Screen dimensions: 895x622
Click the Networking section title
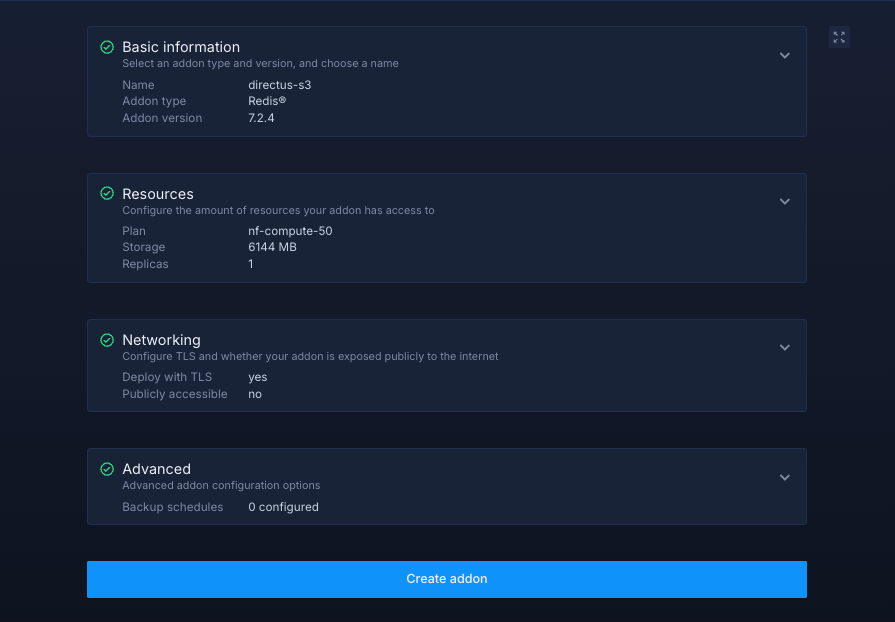[161, 340]
